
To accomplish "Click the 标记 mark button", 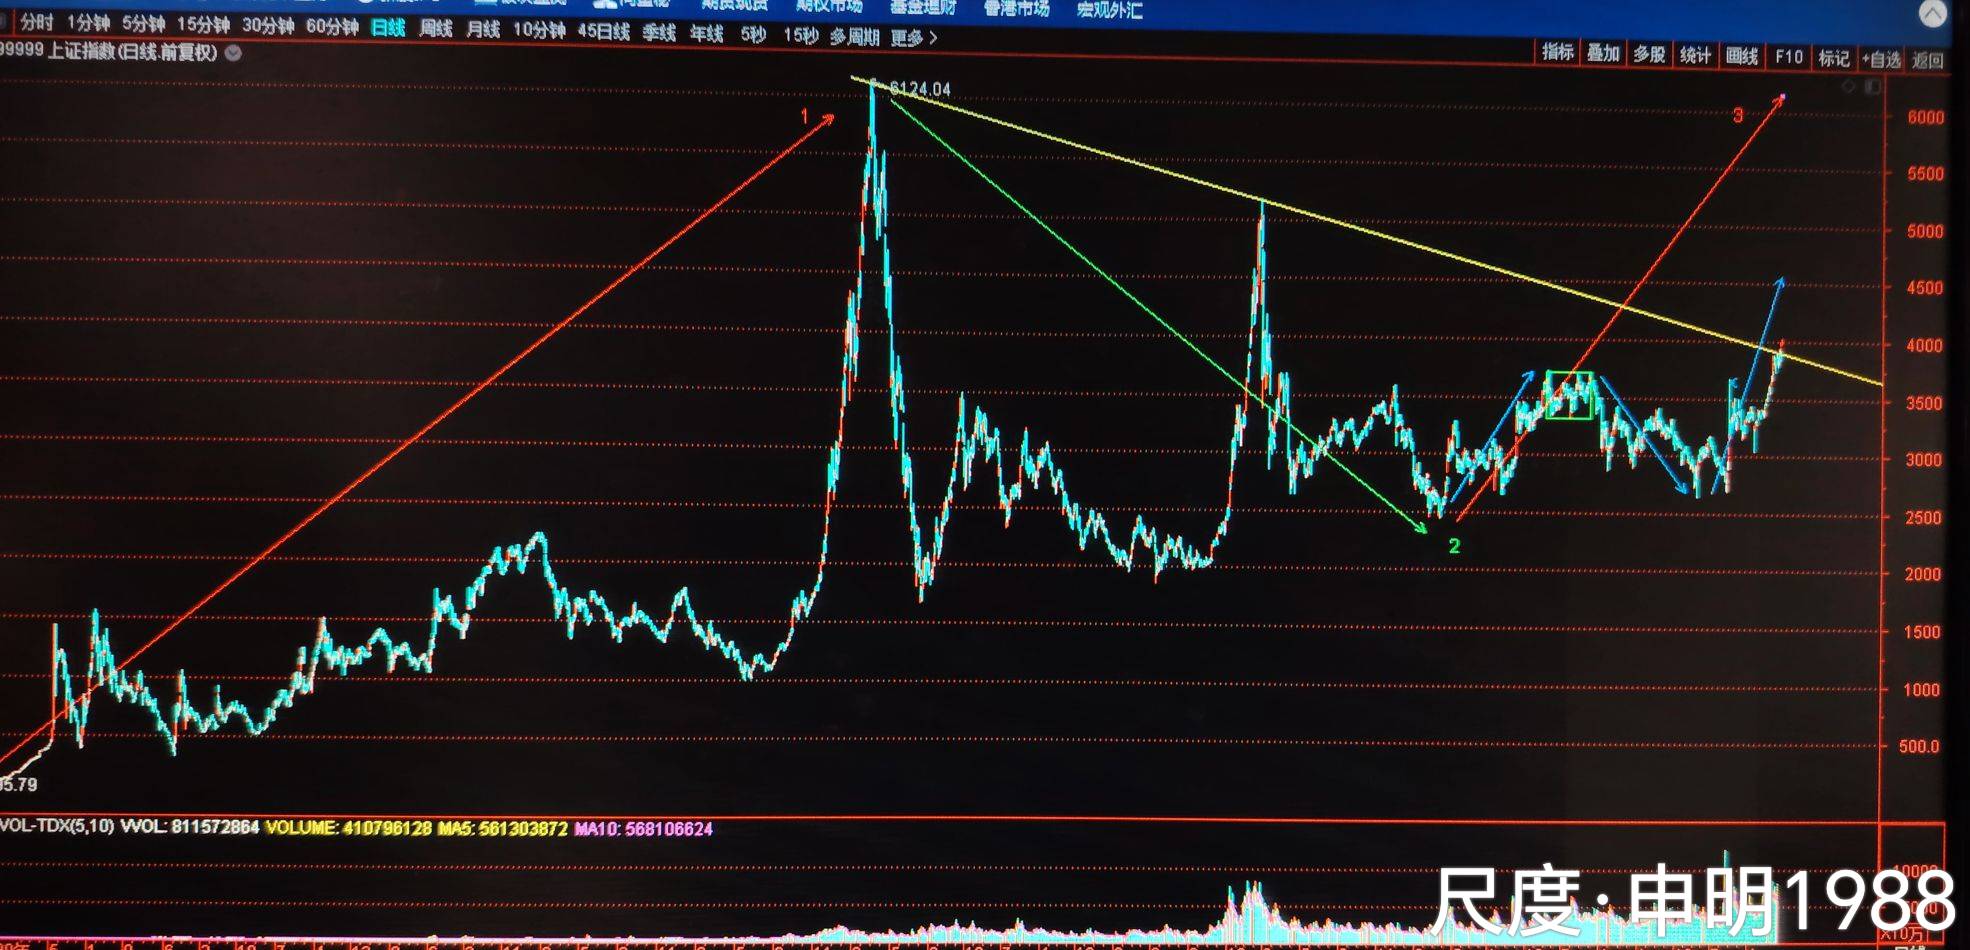I will click(1833, 58).
